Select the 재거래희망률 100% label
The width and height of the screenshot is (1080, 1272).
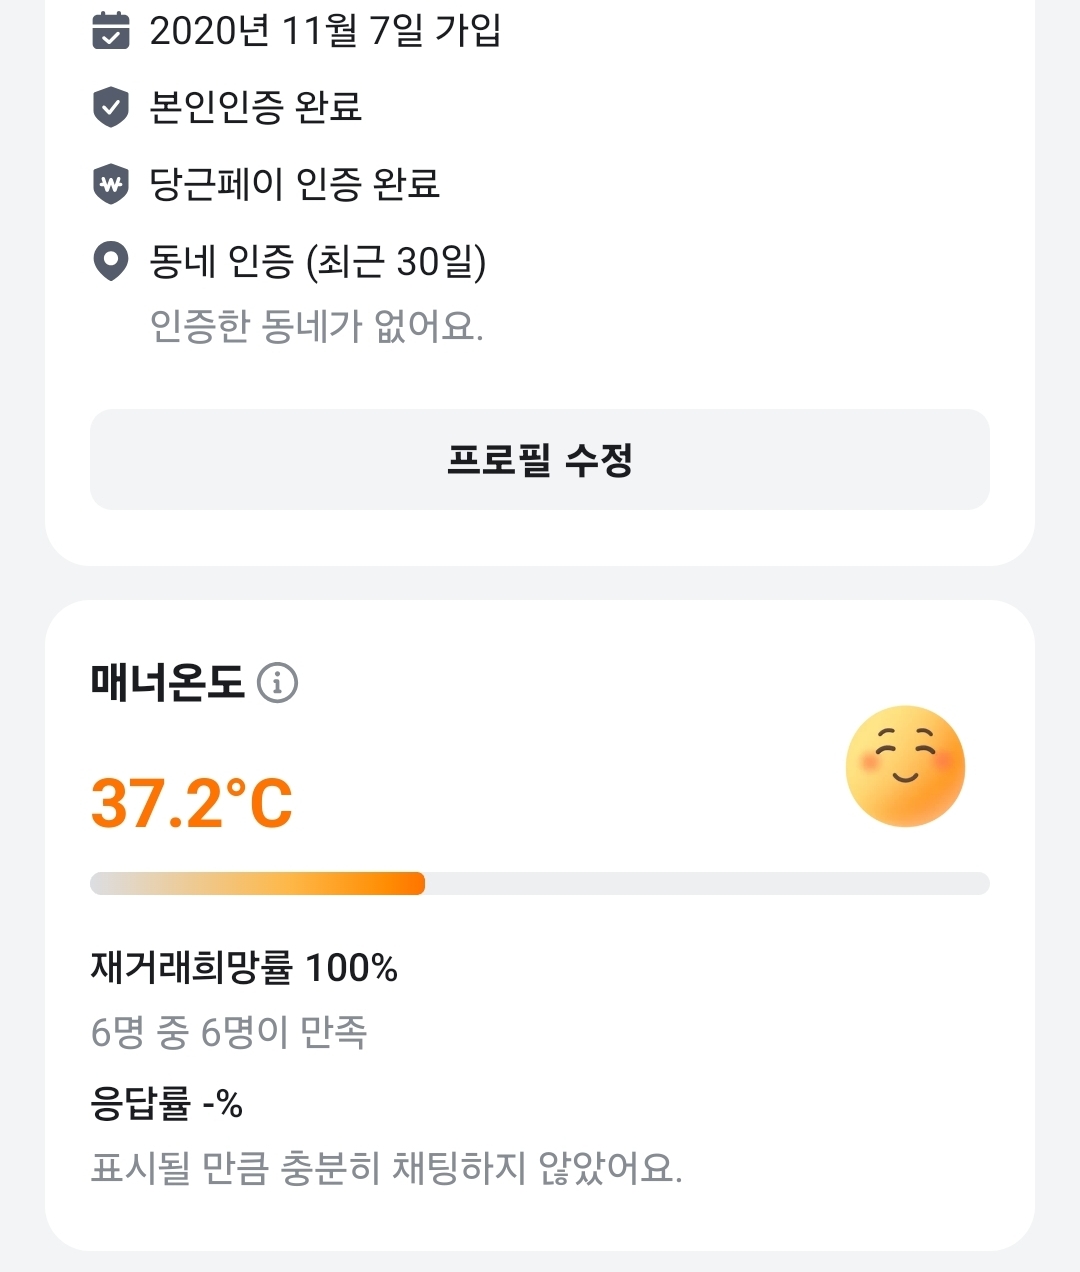point(244,968)
